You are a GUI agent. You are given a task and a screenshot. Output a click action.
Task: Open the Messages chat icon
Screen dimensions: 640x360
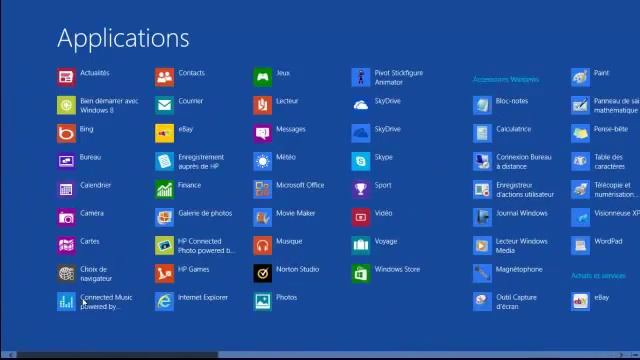[262, 133]
